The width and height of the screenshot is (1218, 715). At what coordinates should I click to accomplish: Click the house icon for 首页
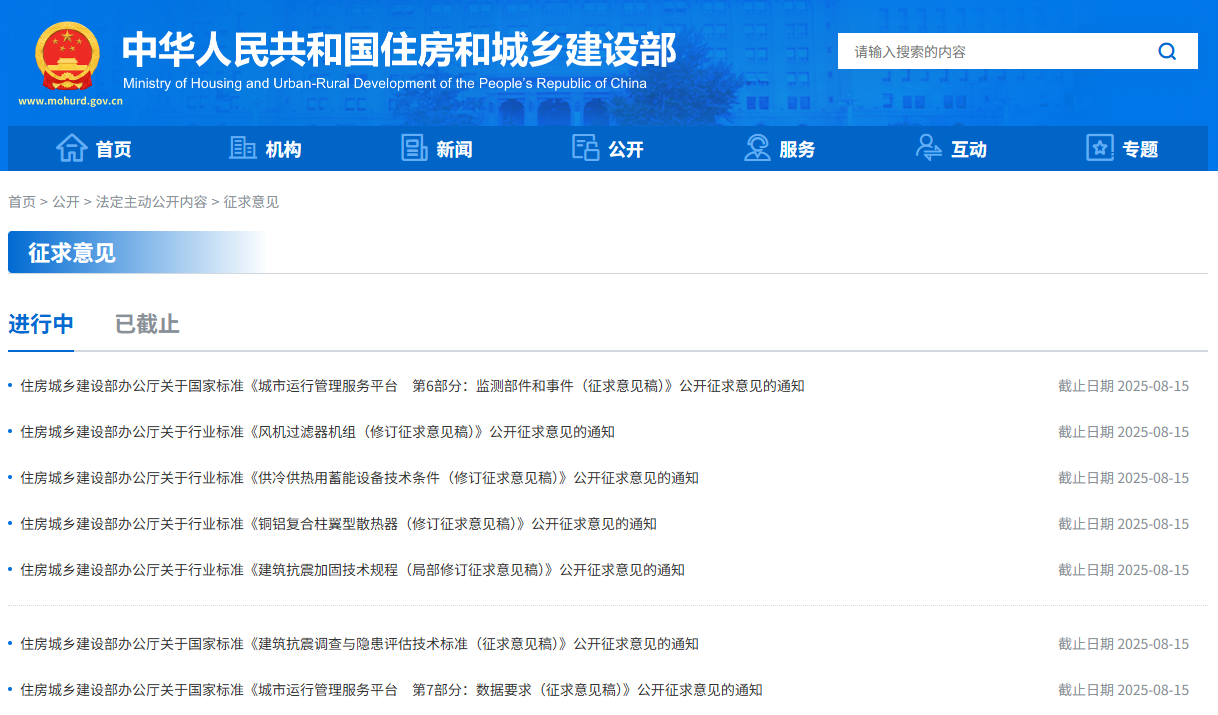(72, 148)
